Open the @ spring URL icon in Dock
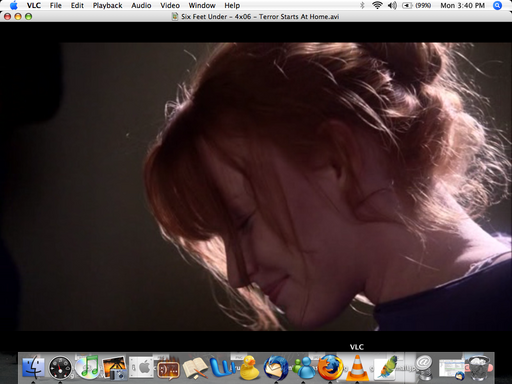This screenshot has width=512, height=384. pyautogui.click(x=423, y=368)
